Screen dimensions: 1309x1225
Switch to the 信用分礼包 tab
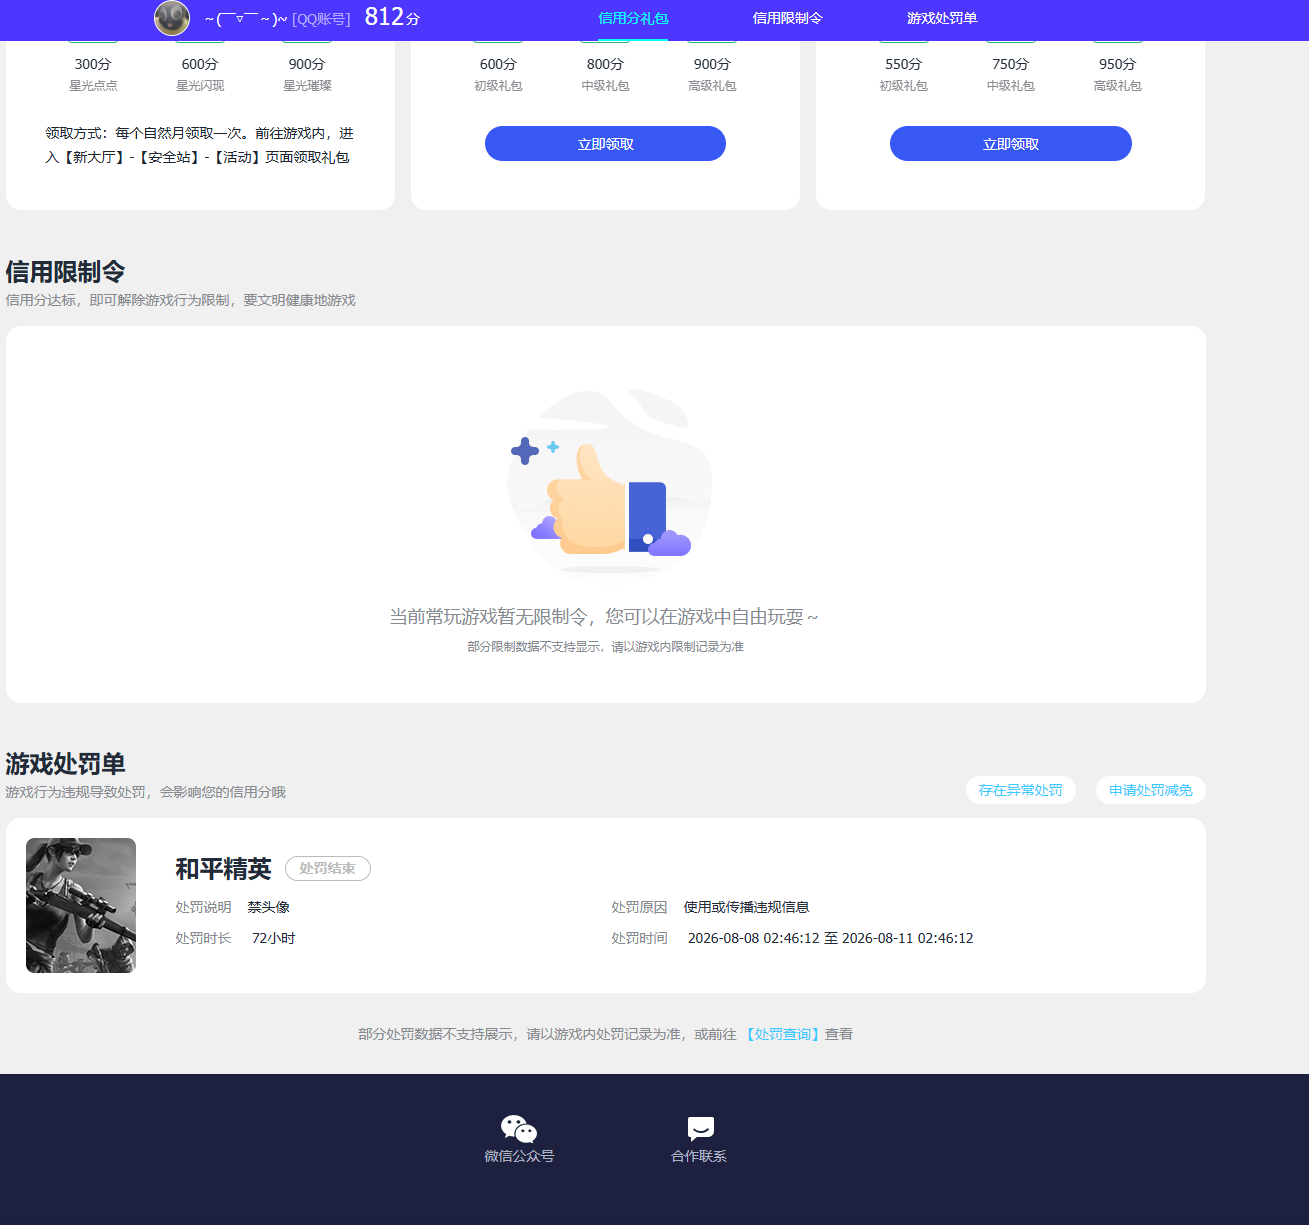click(633, 18)
